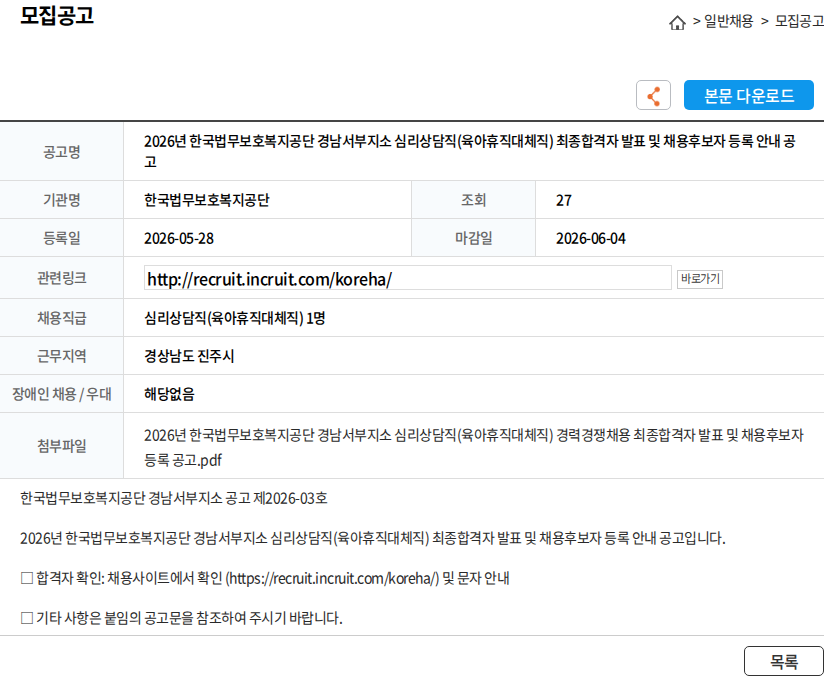Click the 근무지역 row label
The height and width of the screenshot is (677, 824).
[61, 356]
